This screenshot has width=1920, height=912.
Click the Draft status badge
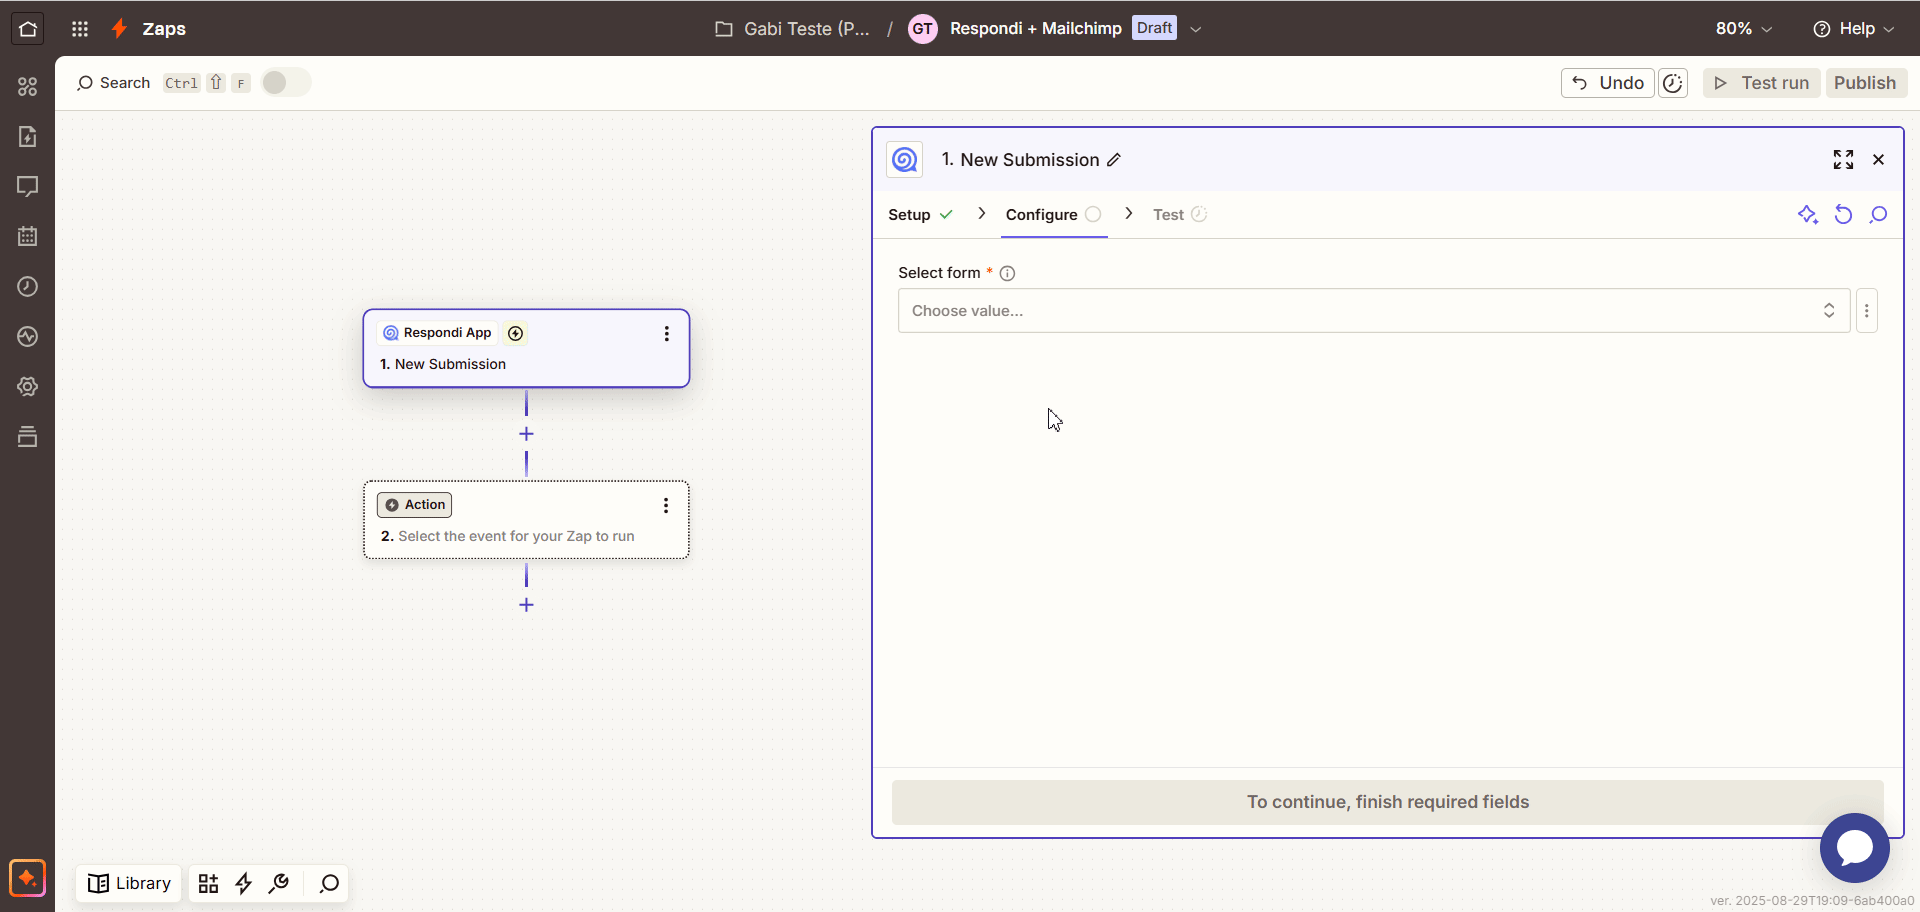pos(1154,28)
